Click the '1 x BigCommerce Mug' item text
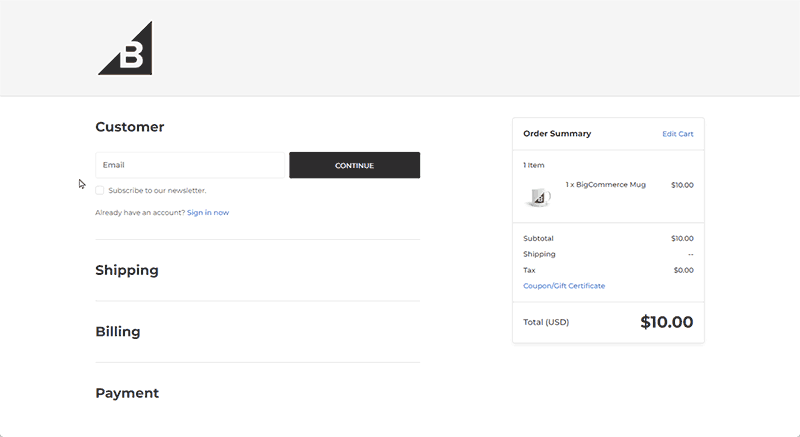800x437 pixels. tap(605, 185)
